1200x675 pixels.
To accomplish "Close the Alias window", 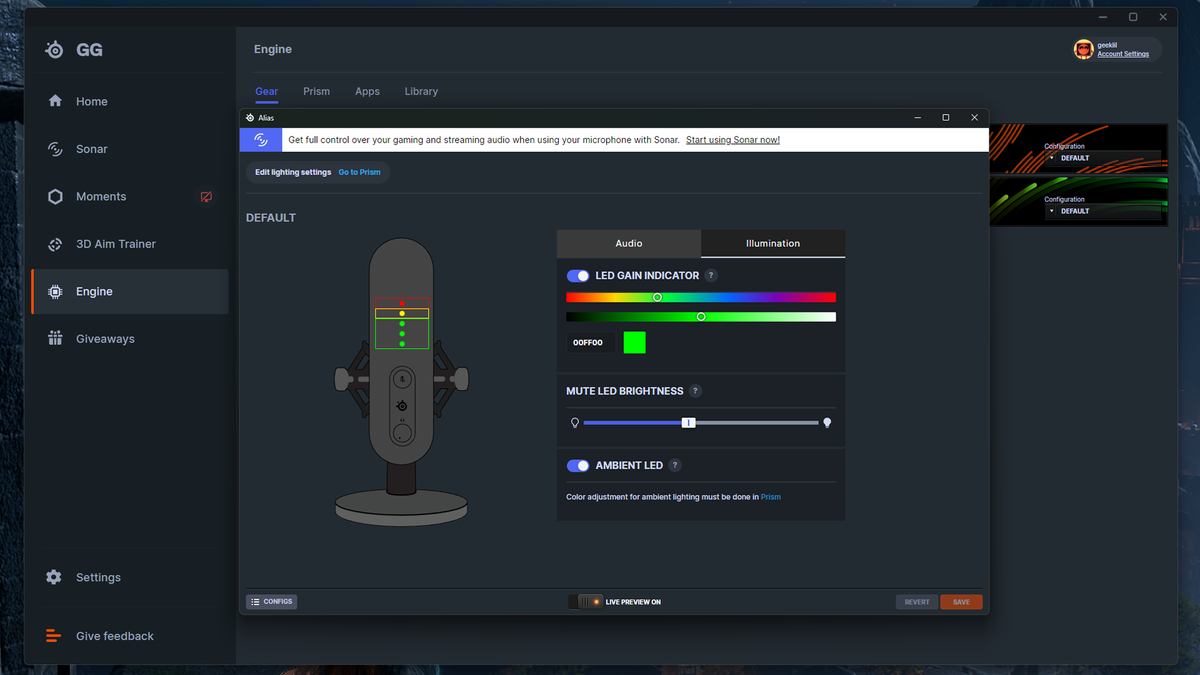I will click(x=975, y=118).
